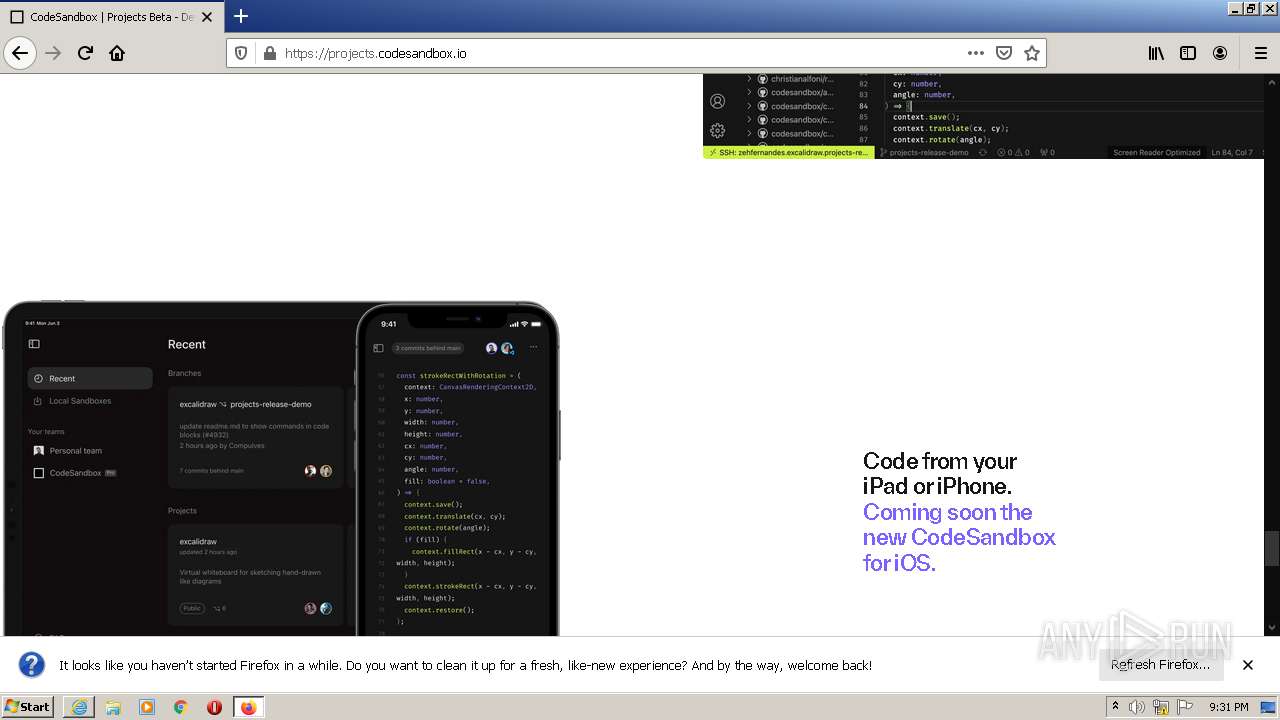Screen dimensions: 1280x720
Task: Dismiss the Firefox refresh notification bar
Action: coord(1248,664)
